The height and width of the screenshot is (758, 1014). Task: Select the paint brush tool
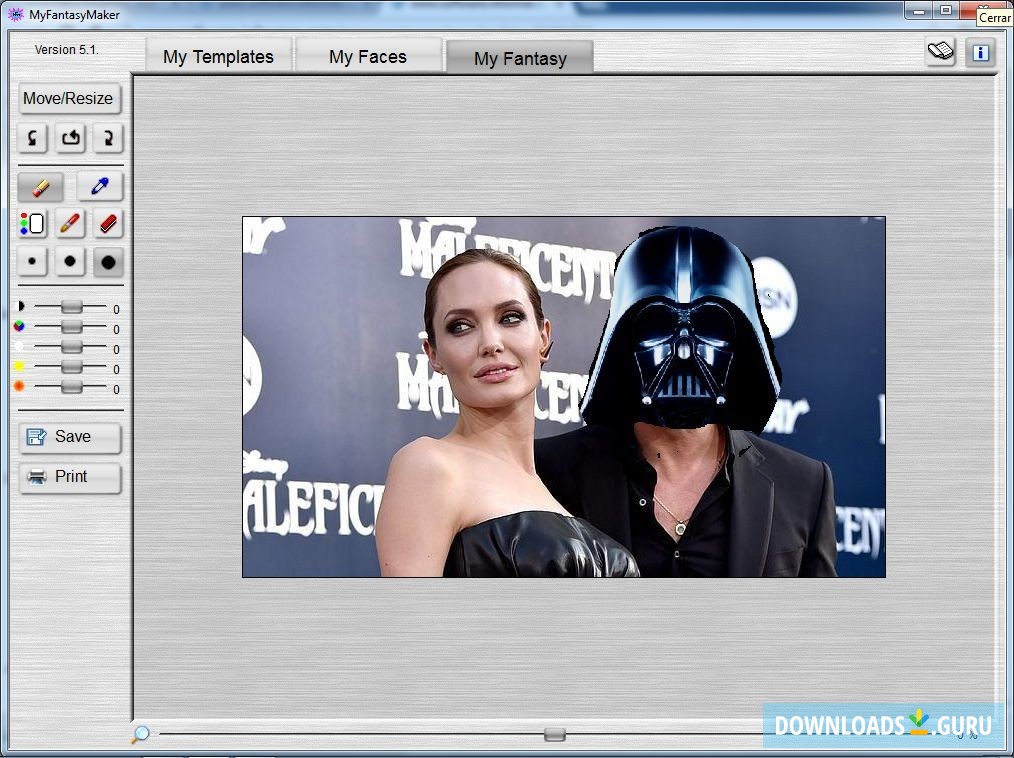pyautogui.click(x=70, y=224)
